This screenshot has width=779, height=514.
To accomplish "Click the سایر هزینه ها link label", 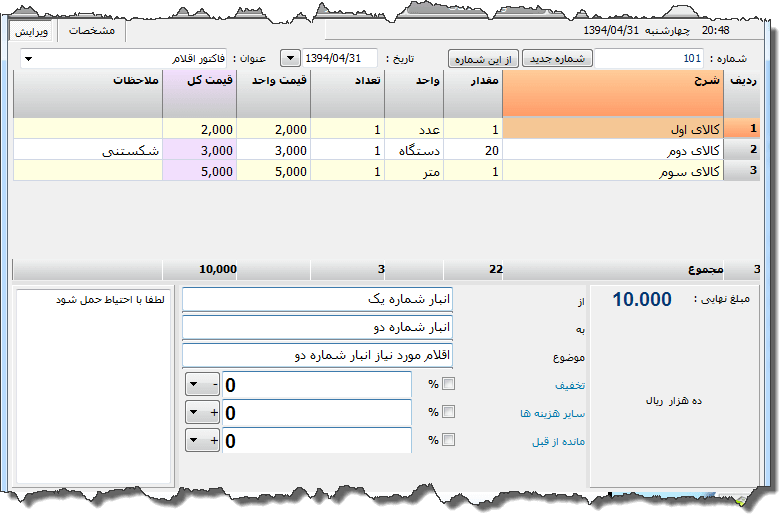I will (552, 413).
